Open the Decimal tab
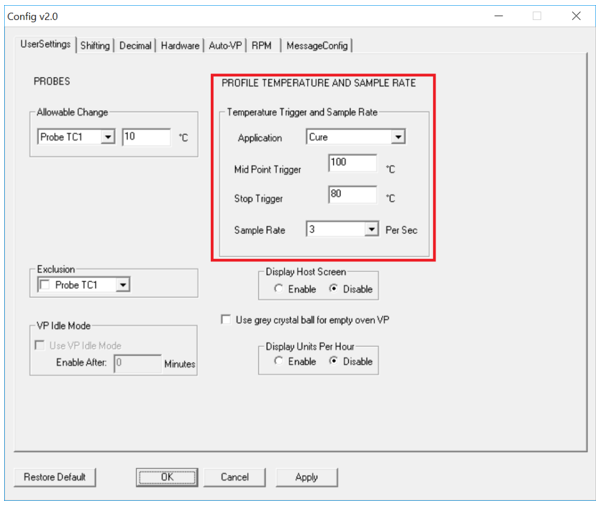600x505 pixels. coord(135,45)
